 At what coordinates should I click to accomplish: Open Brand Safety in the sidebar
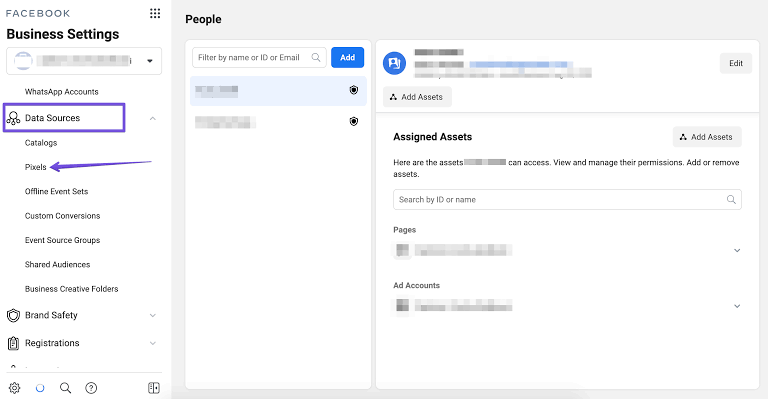[51, 315]
